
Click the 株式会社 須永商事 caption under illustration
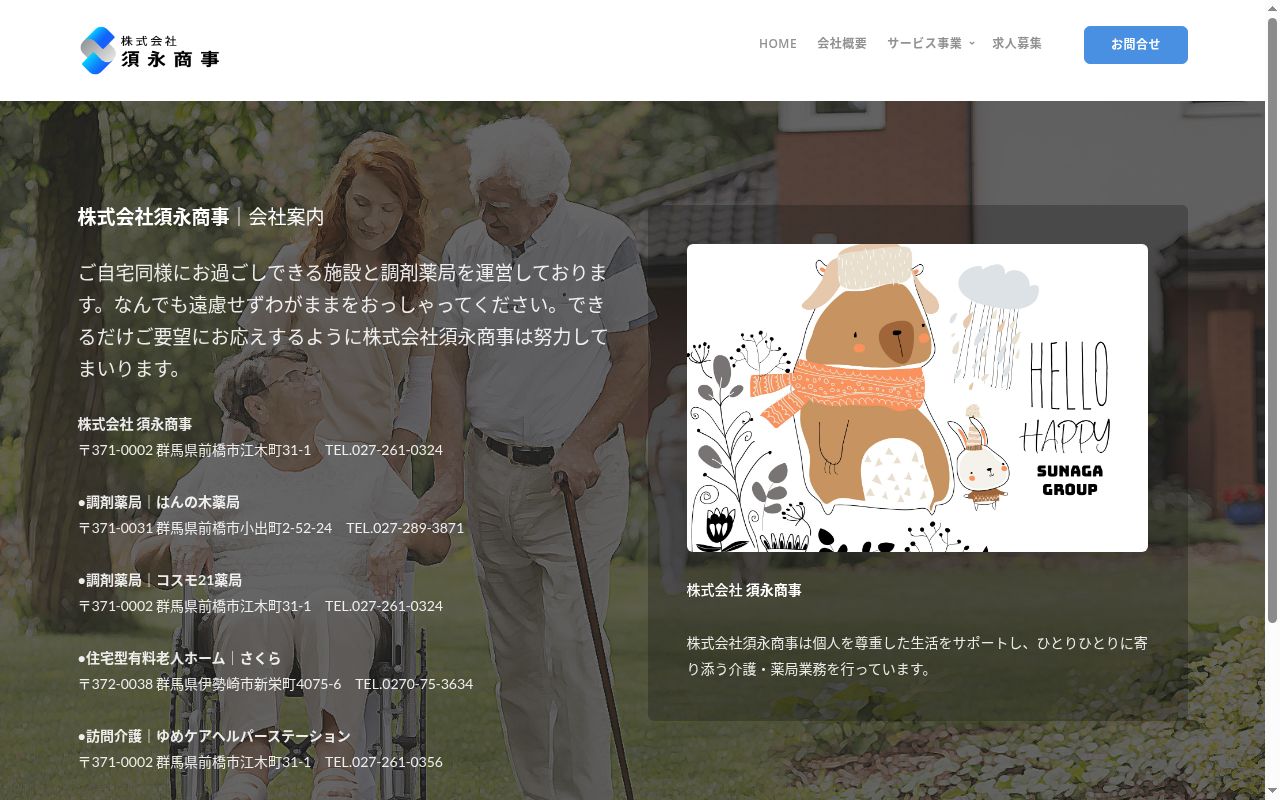(x=744, y=590)
